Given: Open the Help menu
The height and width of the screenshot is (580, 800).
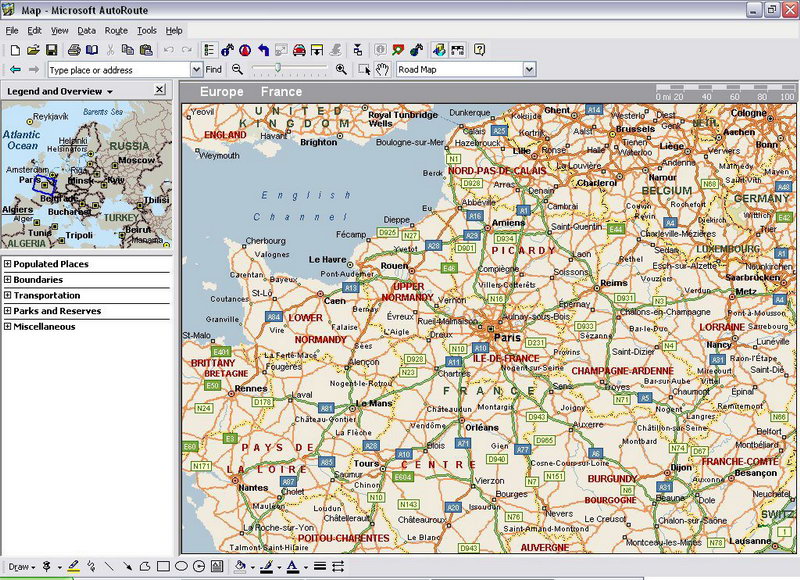Looking at the screenshot, I should point(174,31).
